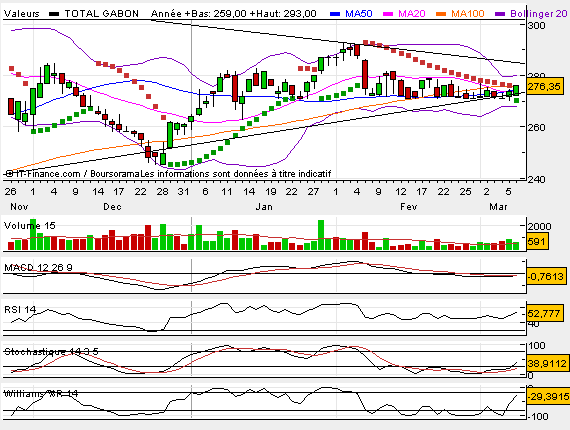Click the 260 price axis label

pyautogui.click(x=537, y=128)
